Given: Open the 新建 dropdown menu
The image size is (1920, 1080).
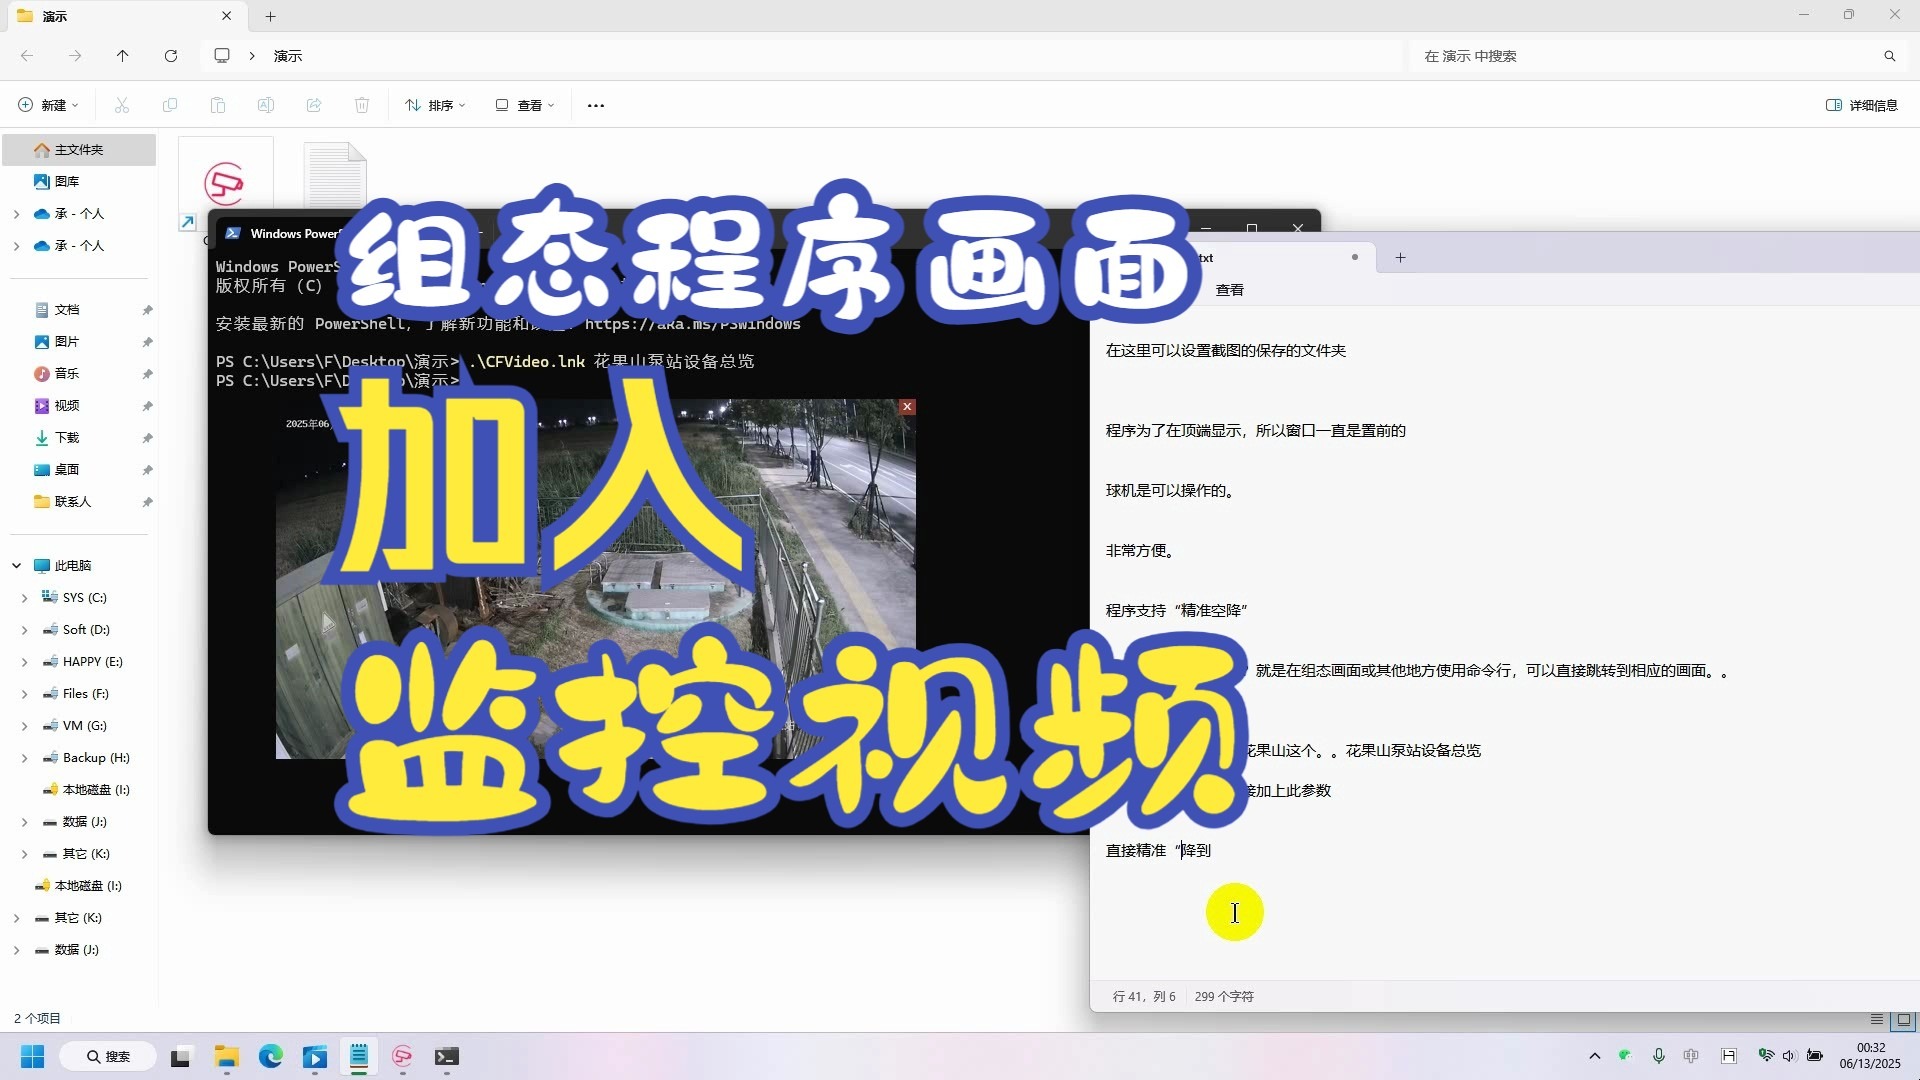Looking at the screenshot, I should 48,105.
